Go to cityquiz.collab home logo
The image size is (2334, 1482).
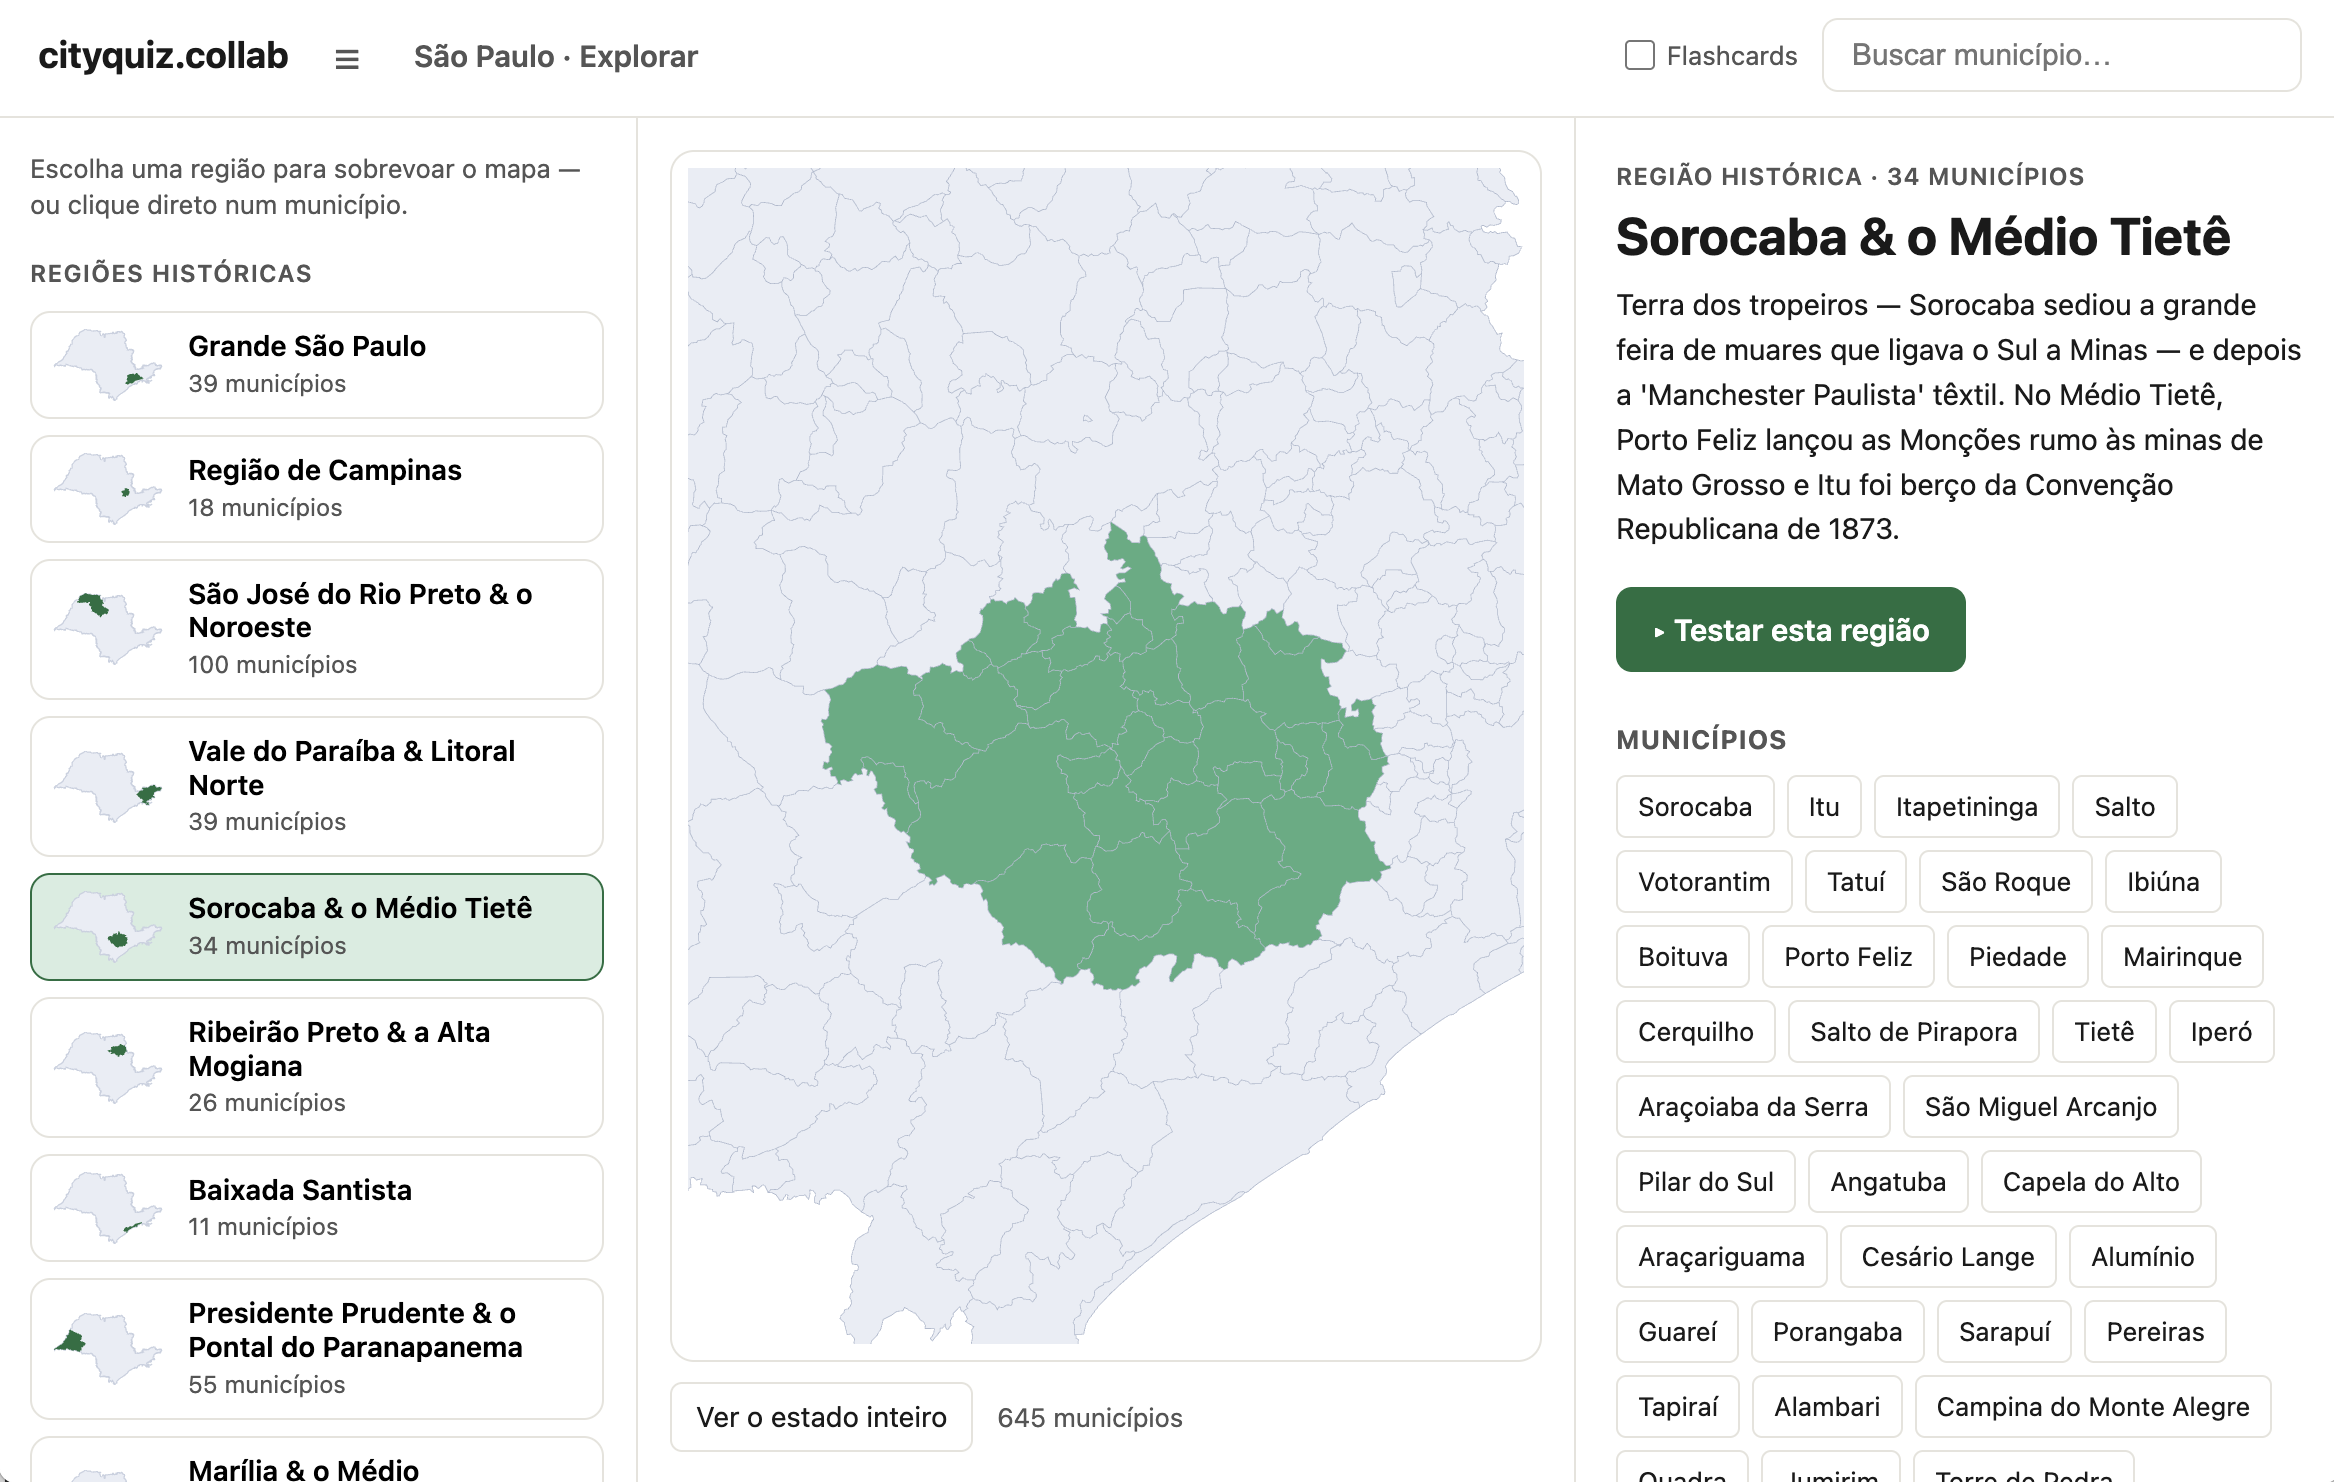pos(163,56)
